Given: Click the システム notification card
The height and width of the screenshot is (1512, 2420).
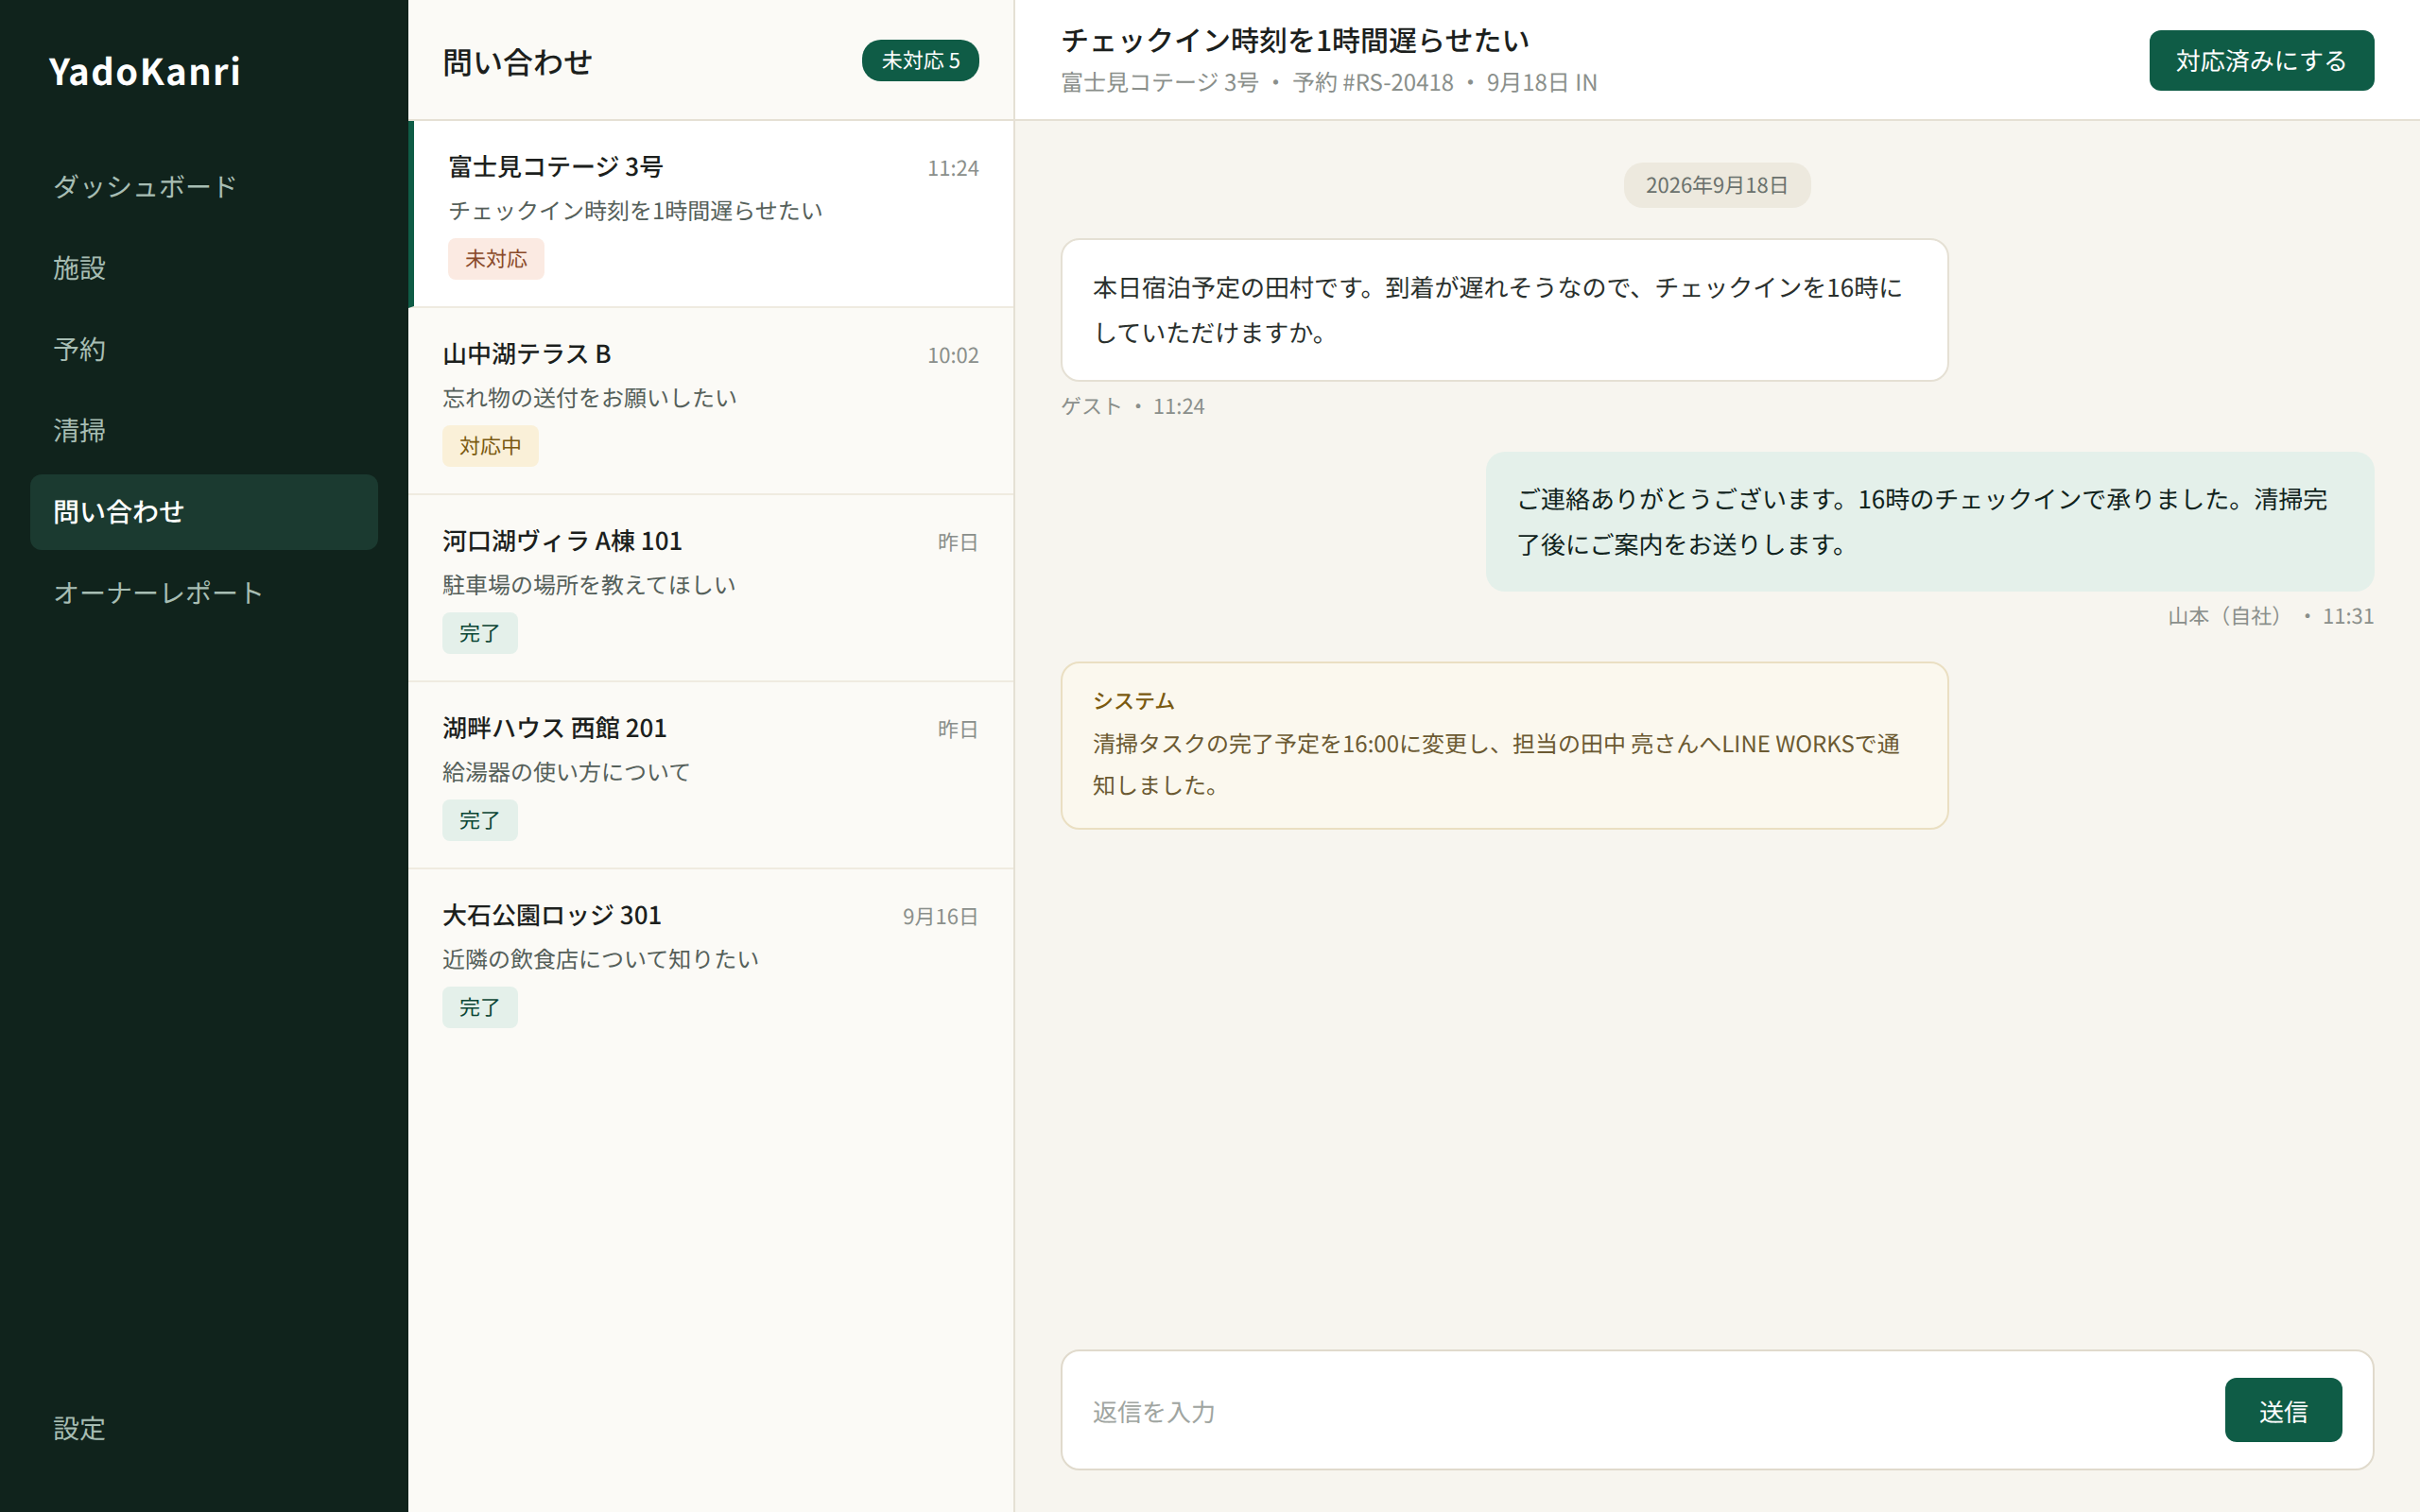Looking at the screenshot, I should pyautogui.click(x=1504, y=745).
